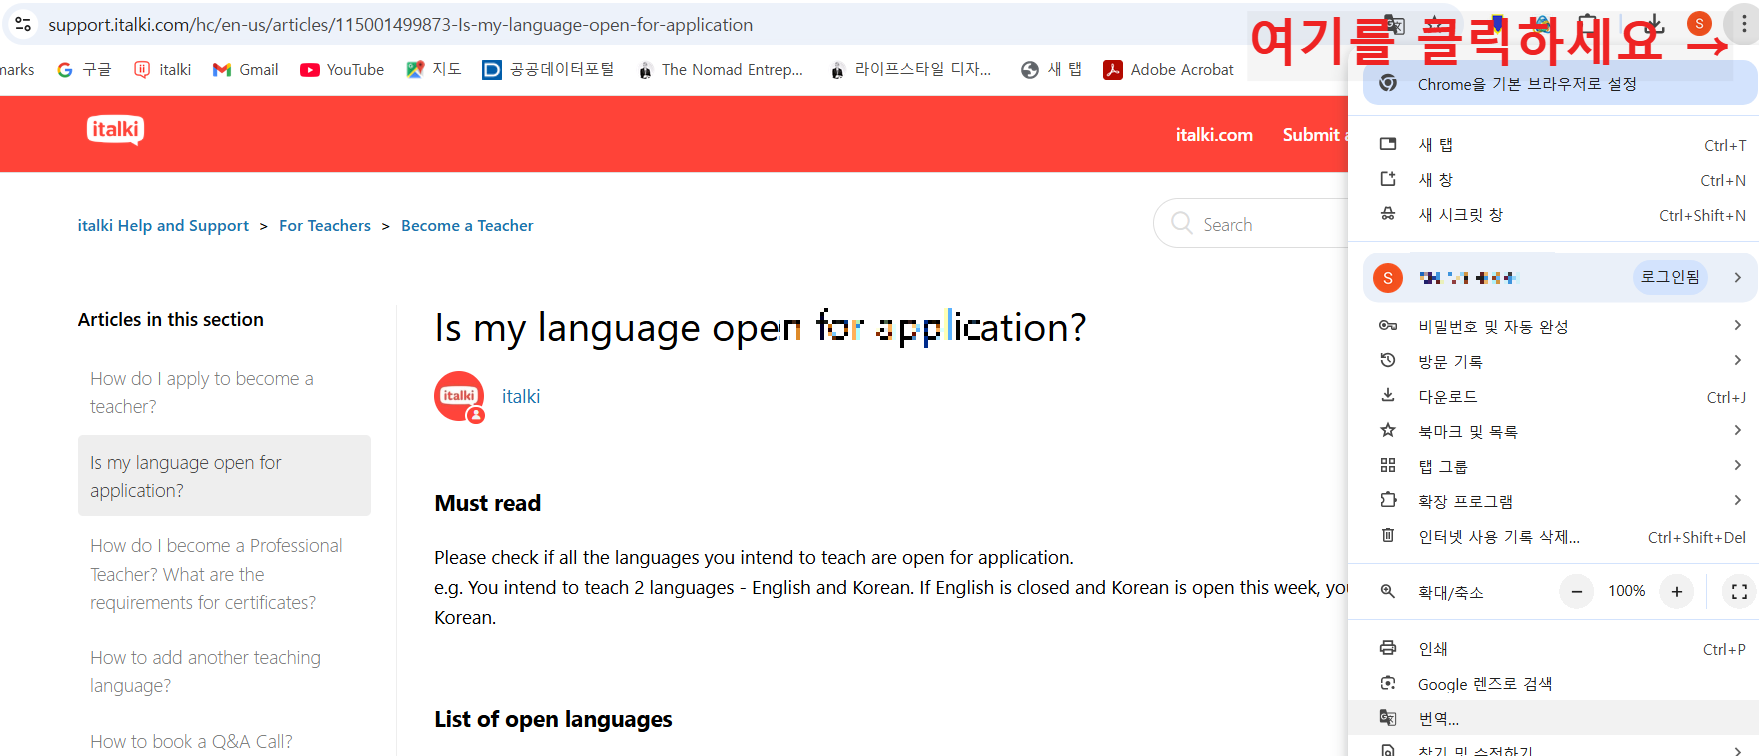Viewport: 1759px width, 756px height.
Task: Select 번역 menu item
Action: (x=1553, y=718)
